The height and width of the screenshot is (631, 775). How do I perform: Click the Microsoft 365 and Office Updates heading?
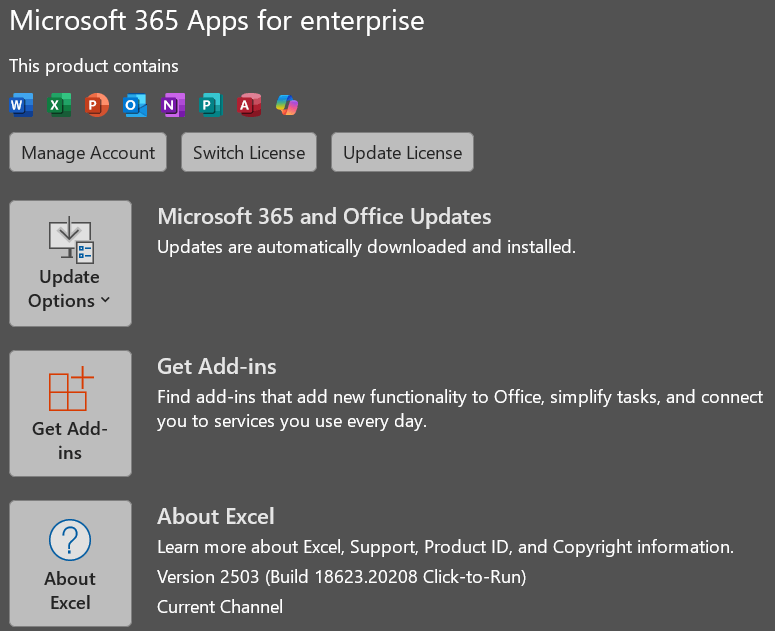(324, 217)
